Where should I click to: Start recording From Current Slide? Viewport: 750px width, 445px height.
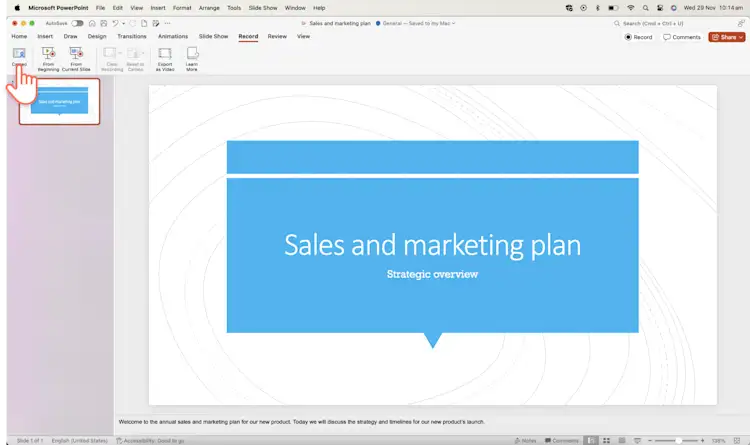[x=76, y=59]
